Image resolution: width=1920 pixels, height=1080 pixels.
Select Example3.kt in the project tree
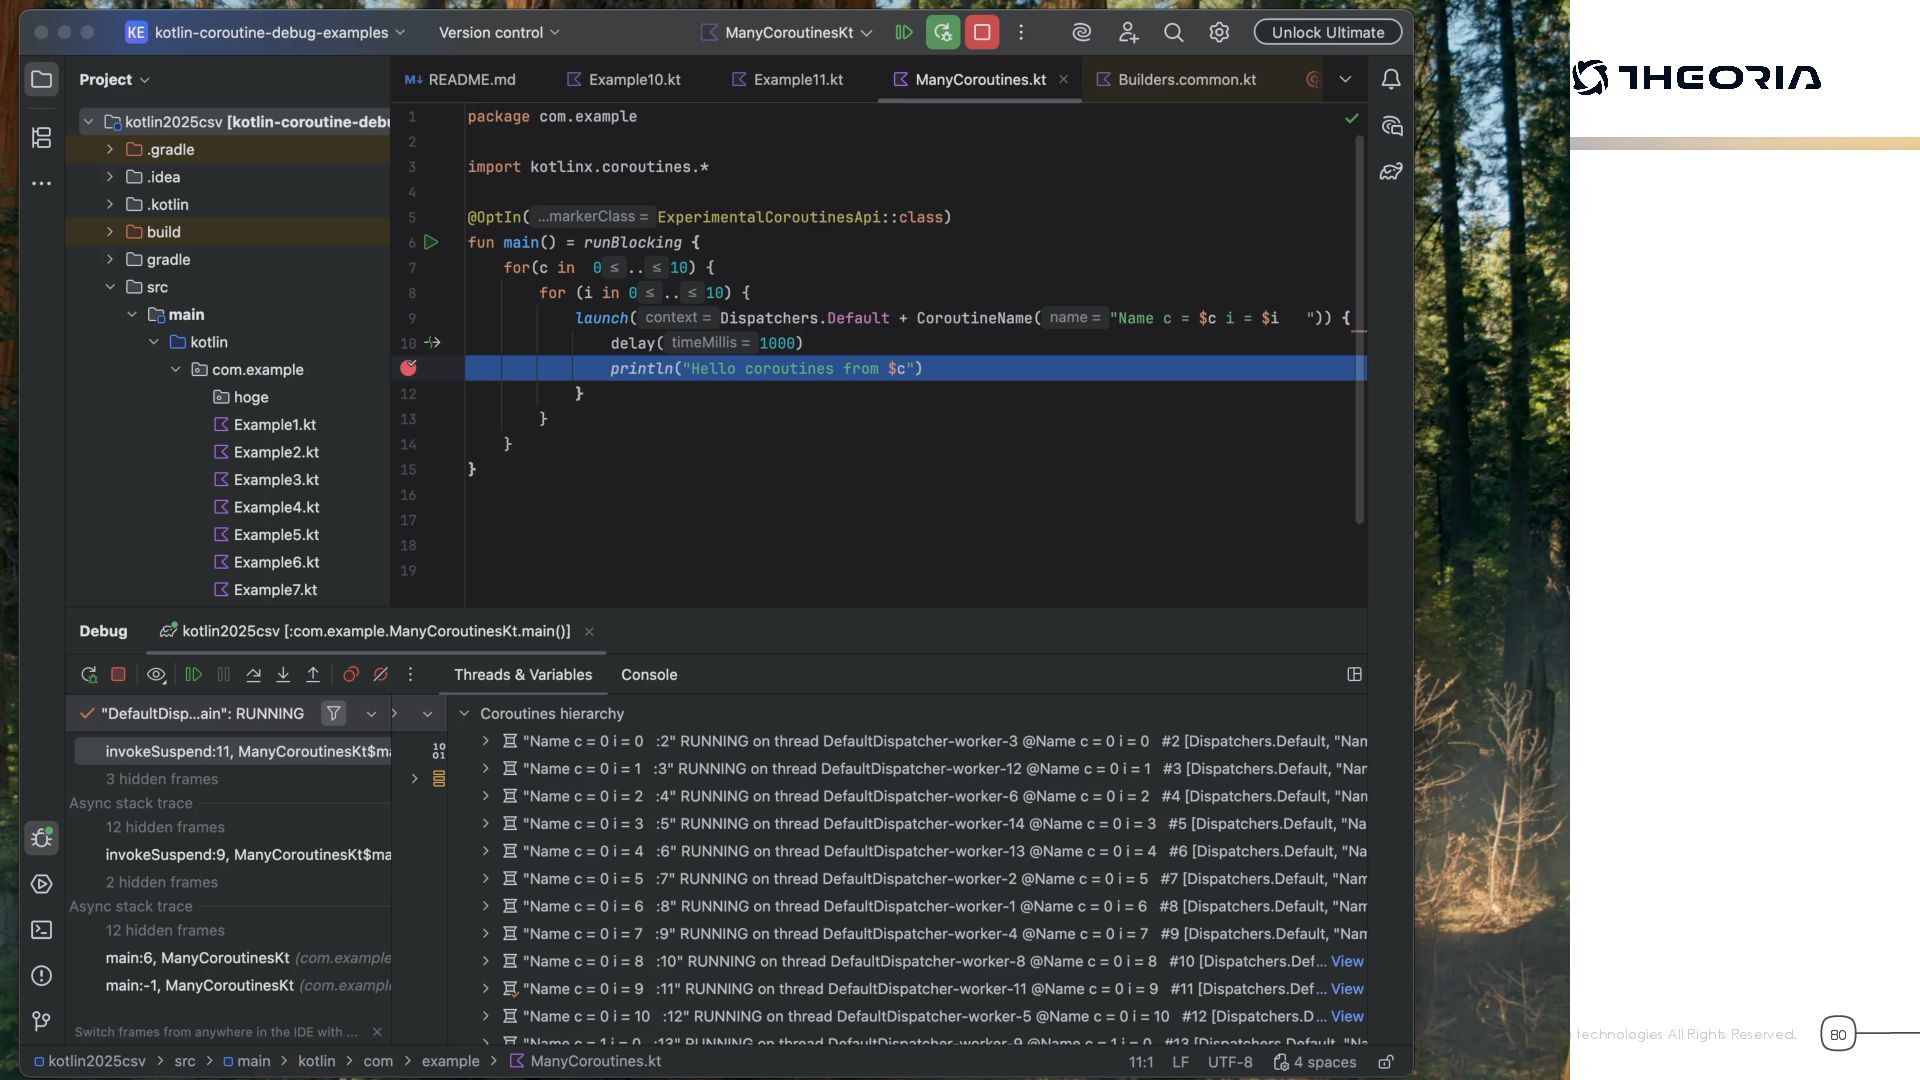click(275, 480)
